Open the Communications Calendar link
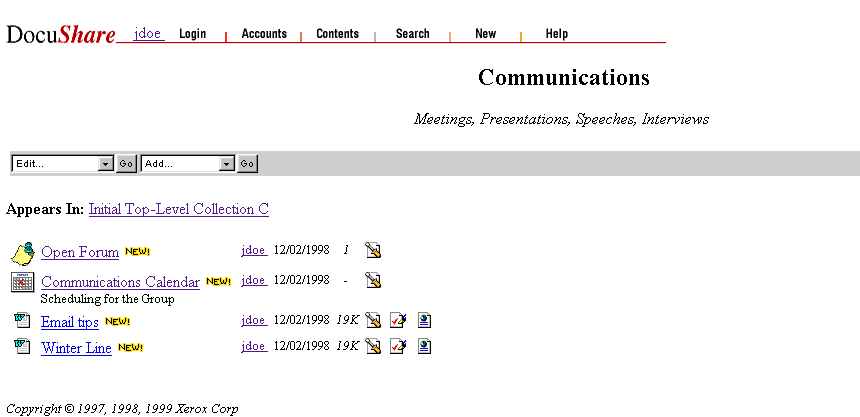The height and width of the screenshot is (417, 860). [120, 283]
